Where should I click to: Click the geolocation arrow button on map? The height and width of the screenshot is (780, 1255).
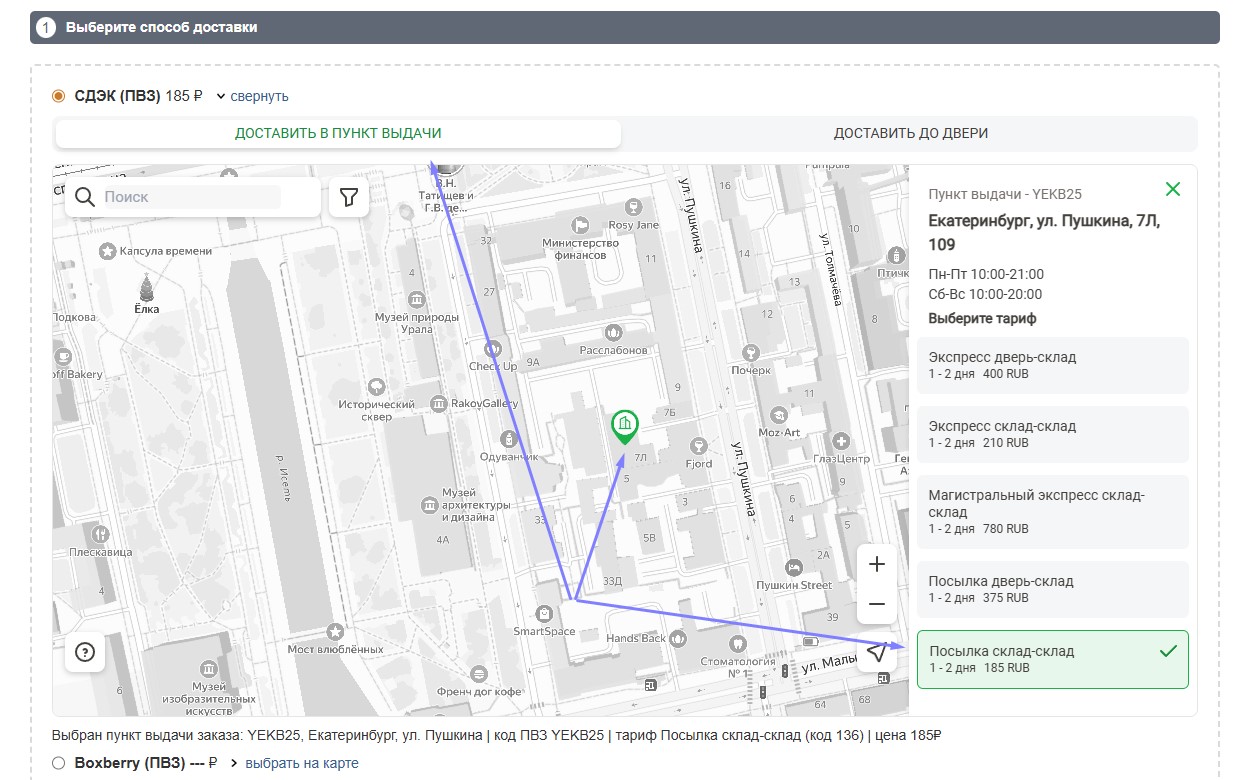(877, 652)
